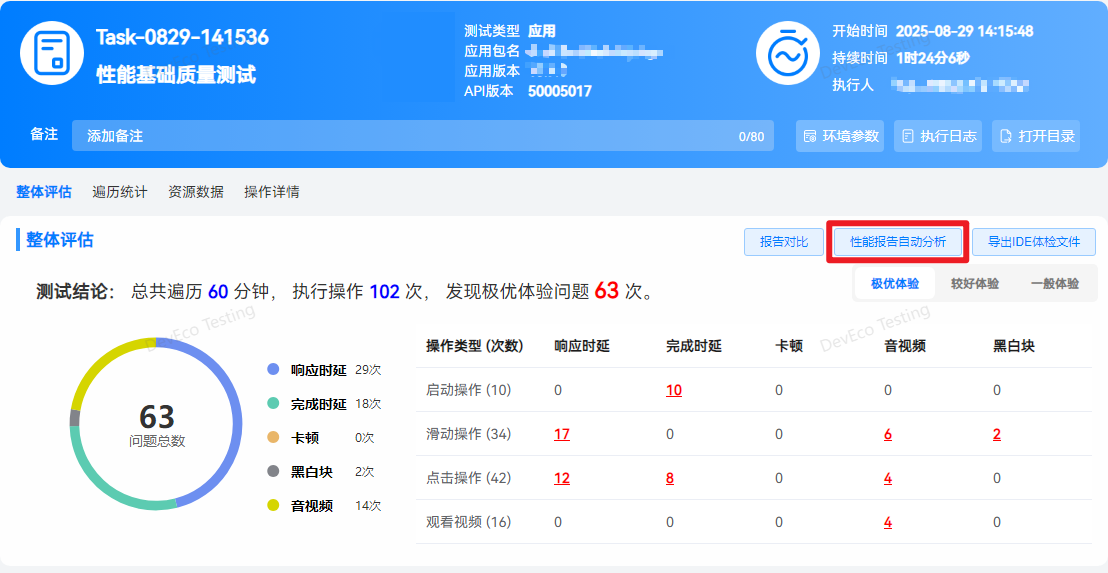Viewport: 1108px width, 573px height.
Task: Click the stopwatch duration icon
Action: pyautogui.click(x=788, y=52)
